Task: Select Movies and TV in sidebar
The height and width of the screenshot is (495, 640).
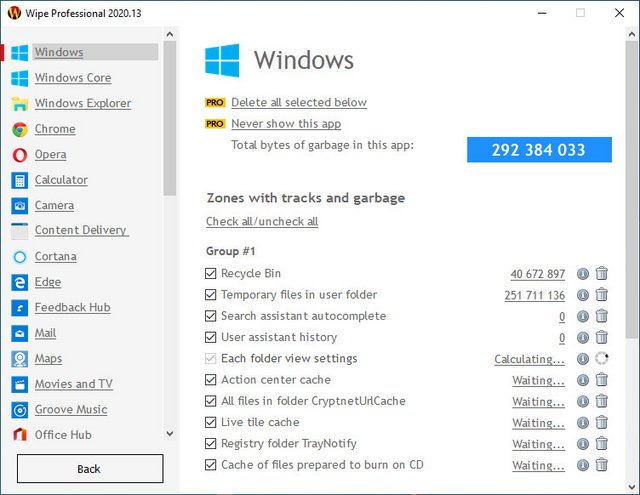Action: [73, 384]
